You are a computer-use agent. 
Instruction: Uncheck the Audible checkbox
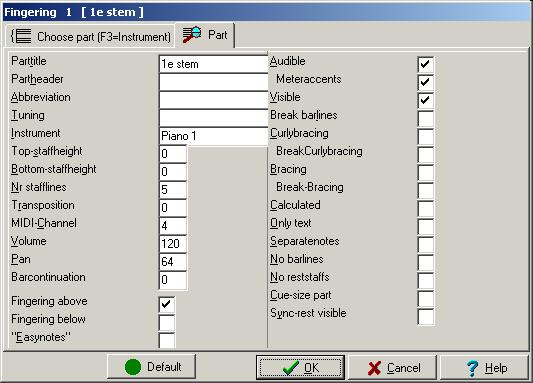pos(426,64)
